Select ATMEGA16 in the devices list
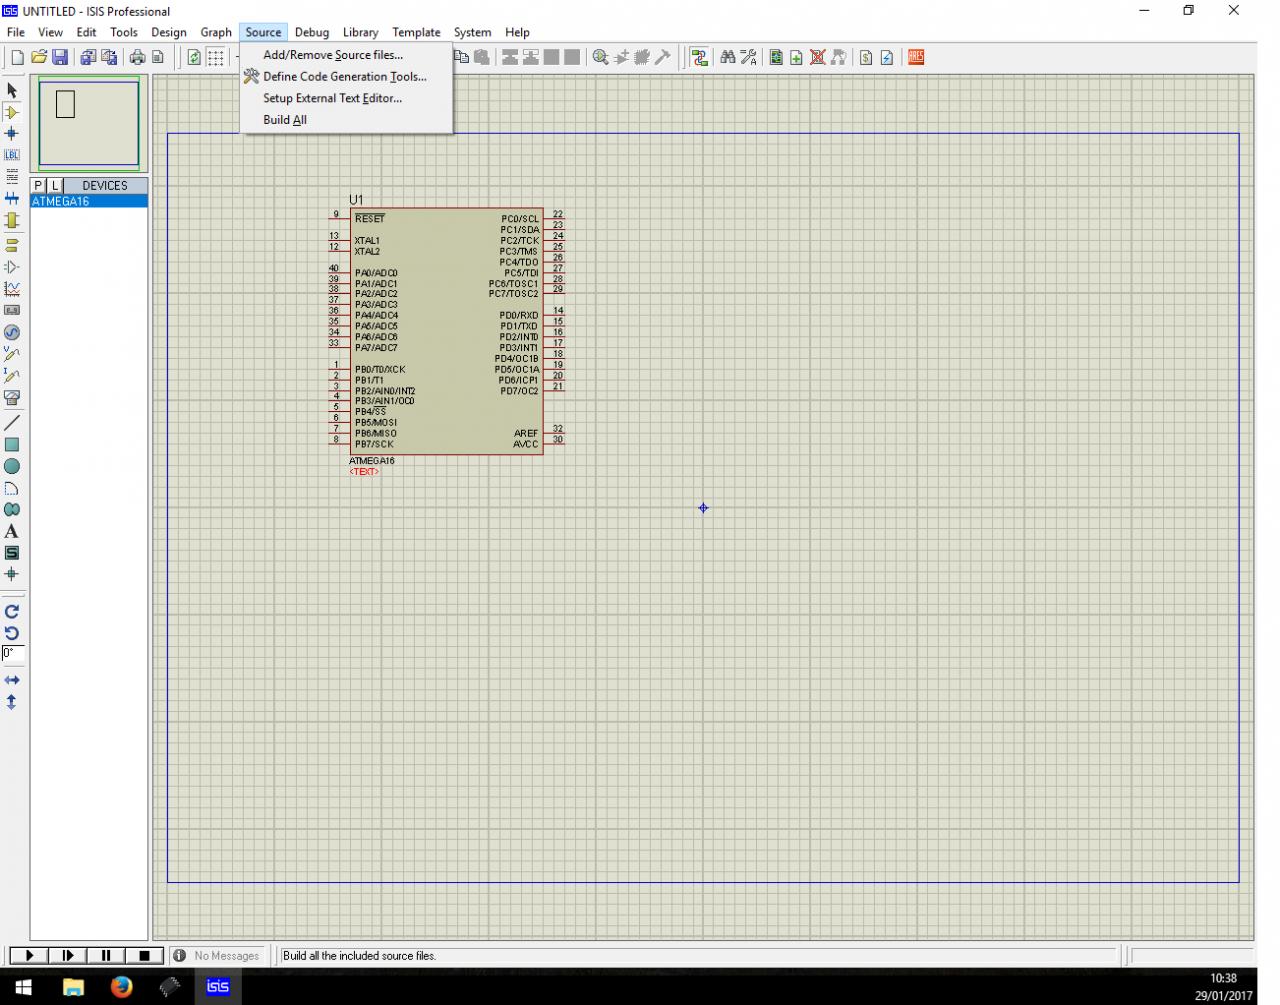 tap(89, 201)
